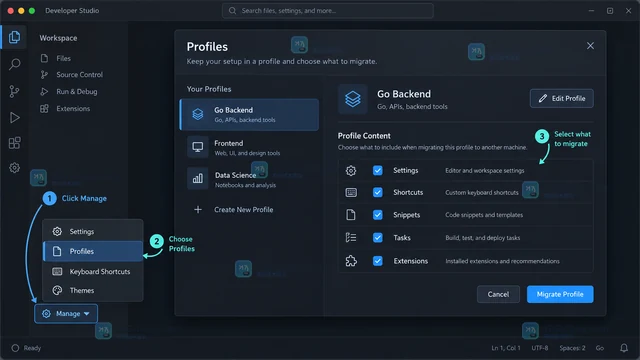Click the palette icon beside Themes
Screen dimensions: 640x360
pos(57,291)
